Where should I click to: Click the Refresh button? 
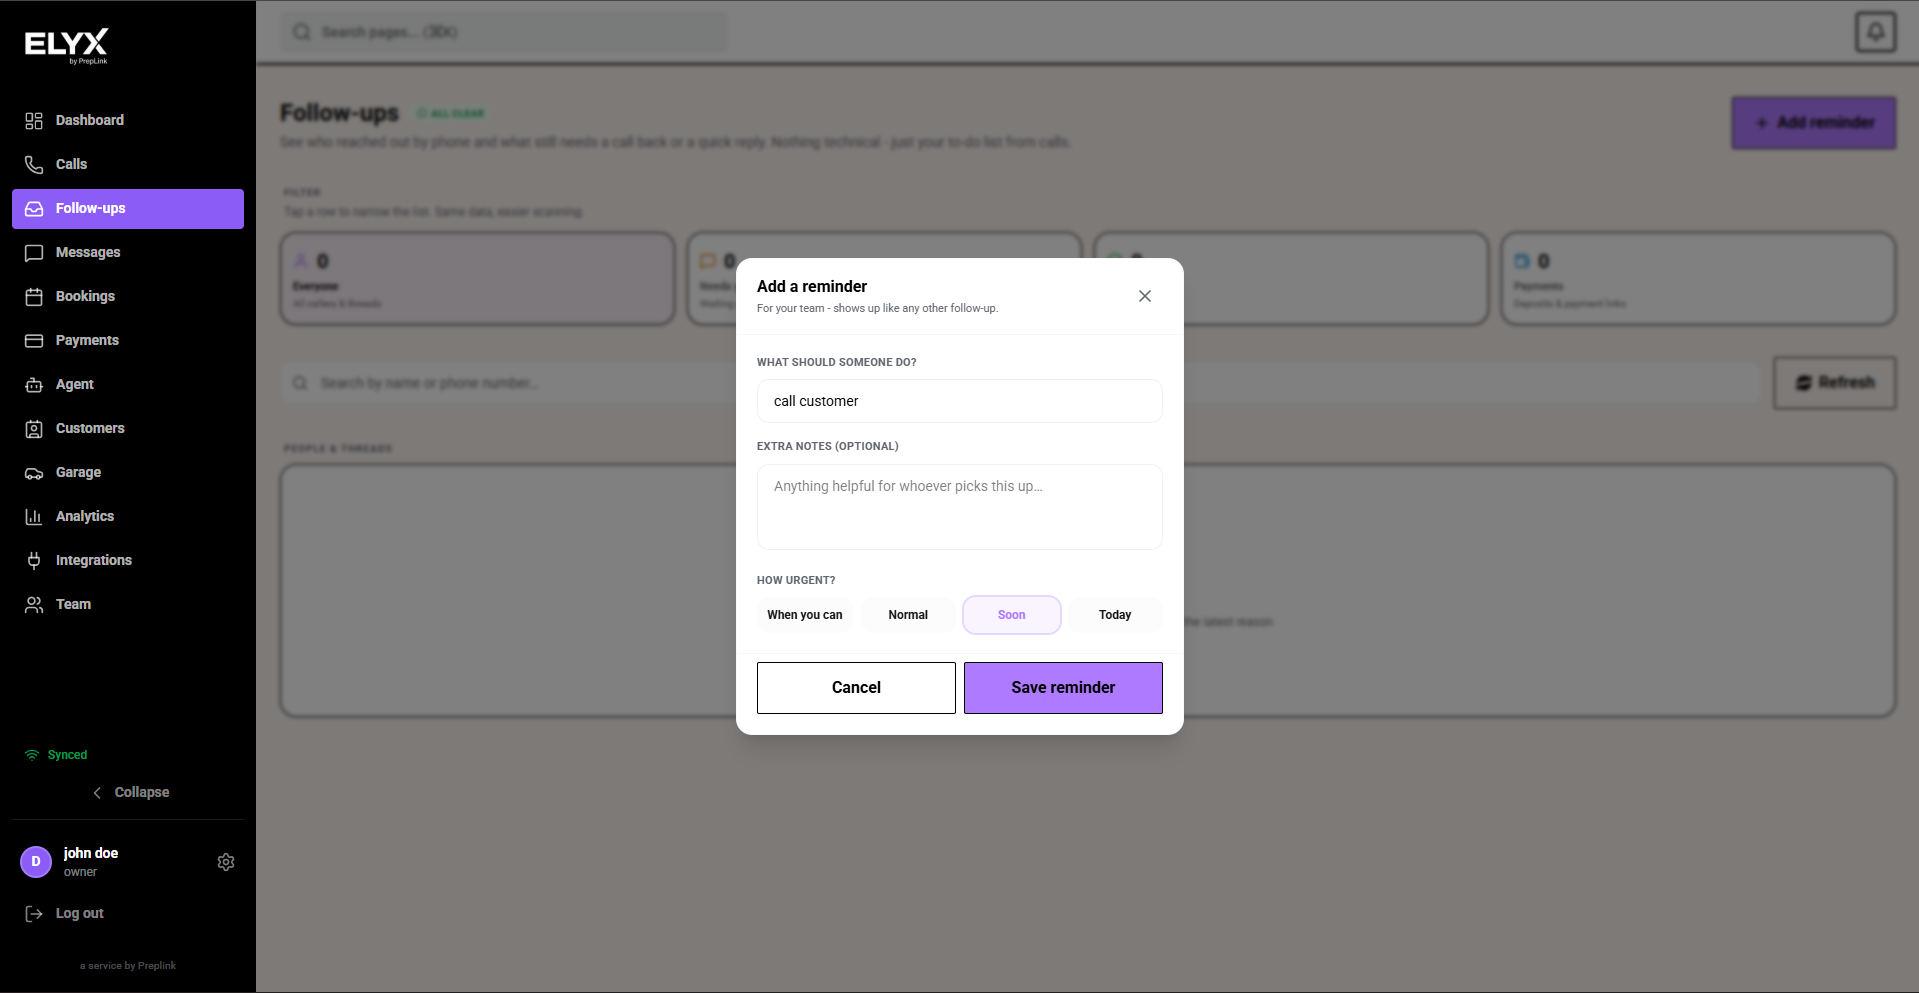point(1835,383)
